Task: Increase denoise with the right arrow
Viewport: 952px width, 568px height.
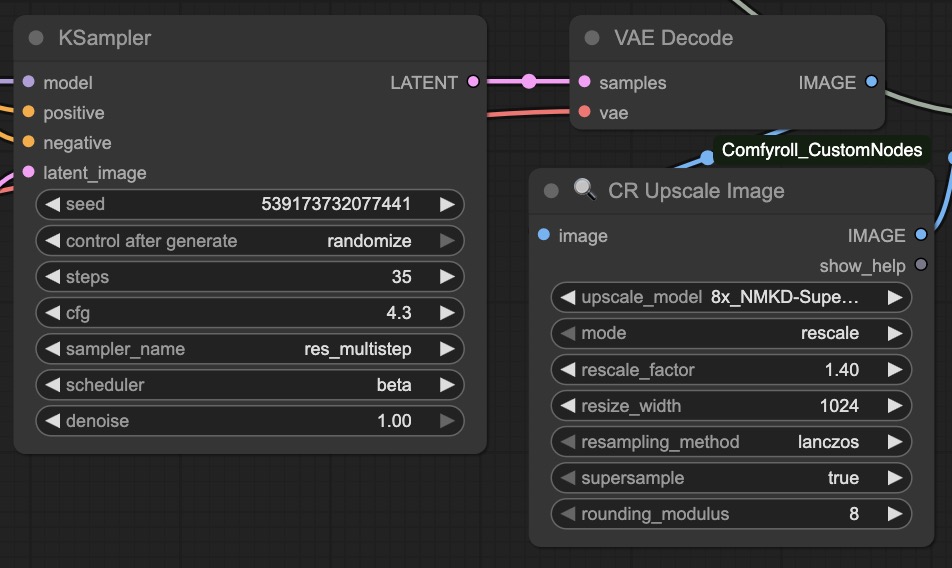Action: pyautogui.click(x=447, y=421)
